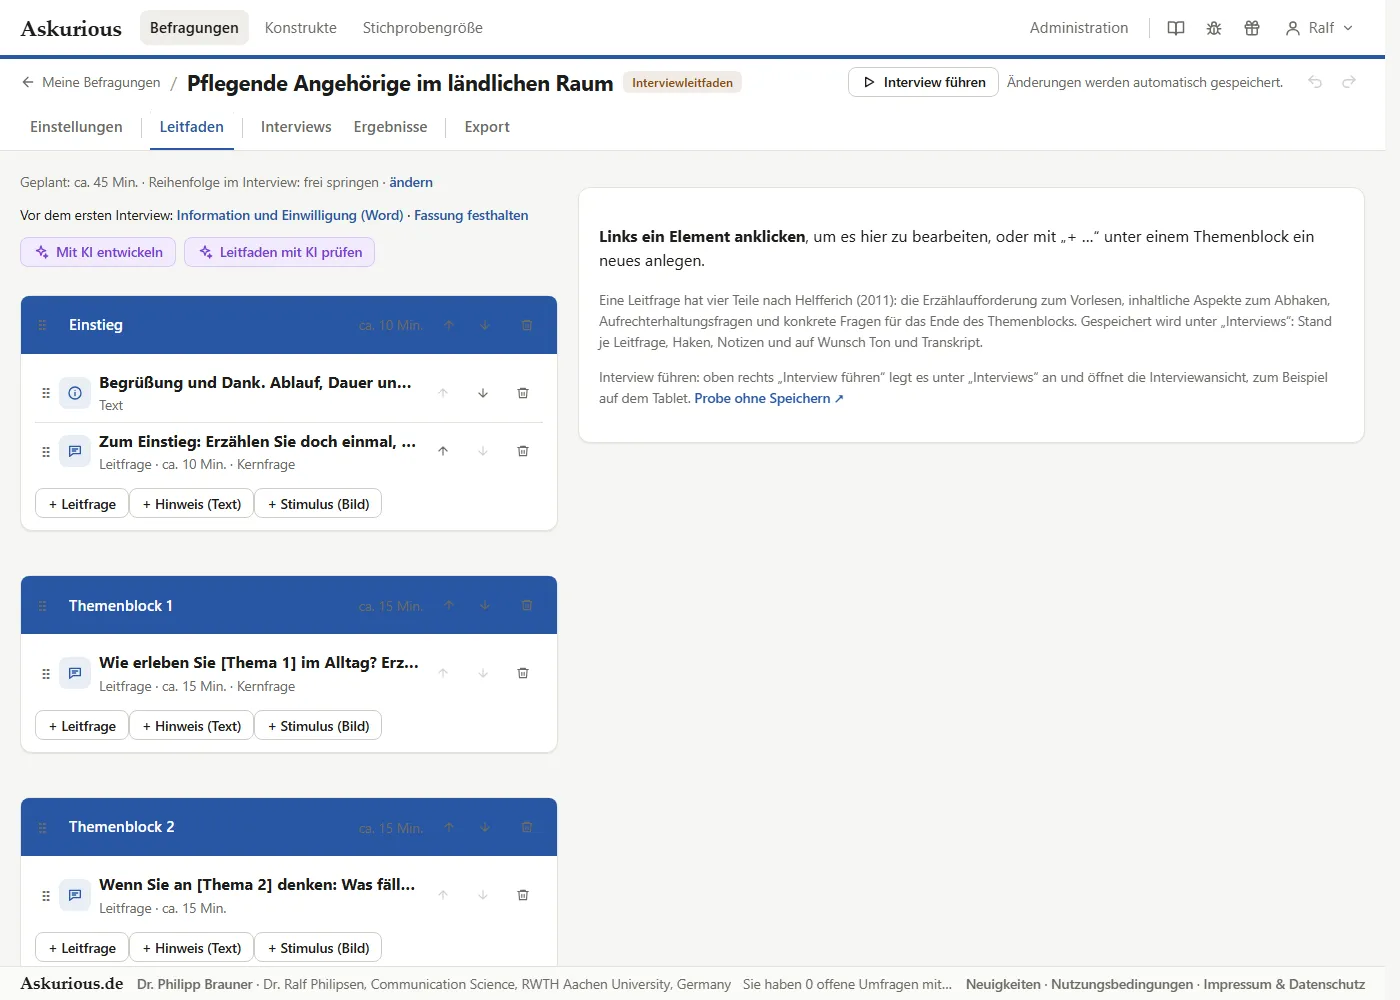
Task: Open Impressum & Datenschutz in footer
Action: (1284, 984)
